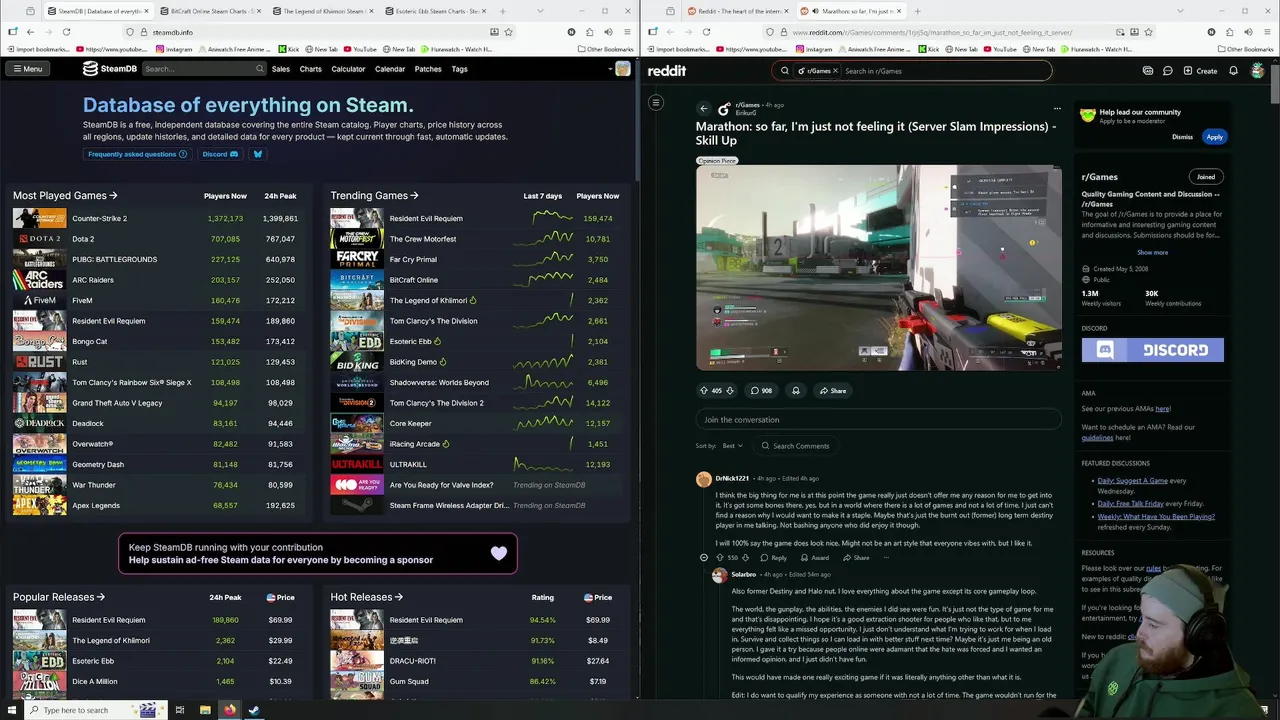The image size is (1280, 720).
Task: Go back using Reddit post back arrow
Action: pos(704,108)
